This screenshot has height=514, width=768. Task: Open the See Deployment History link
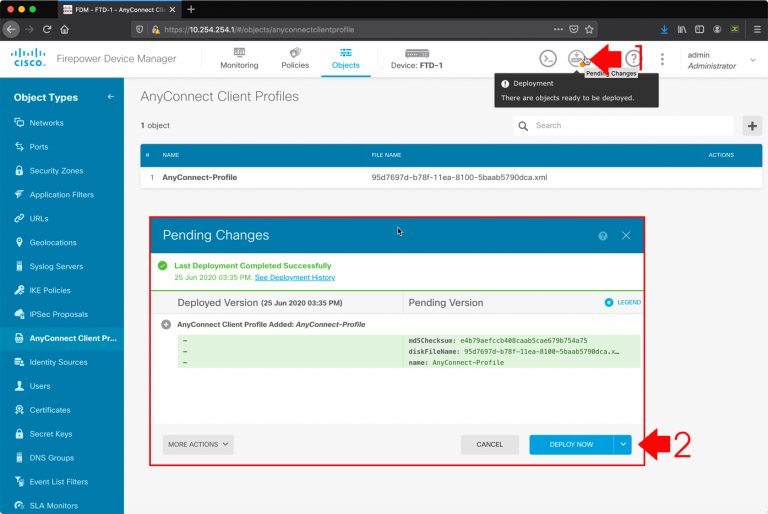tap(295, 277)
